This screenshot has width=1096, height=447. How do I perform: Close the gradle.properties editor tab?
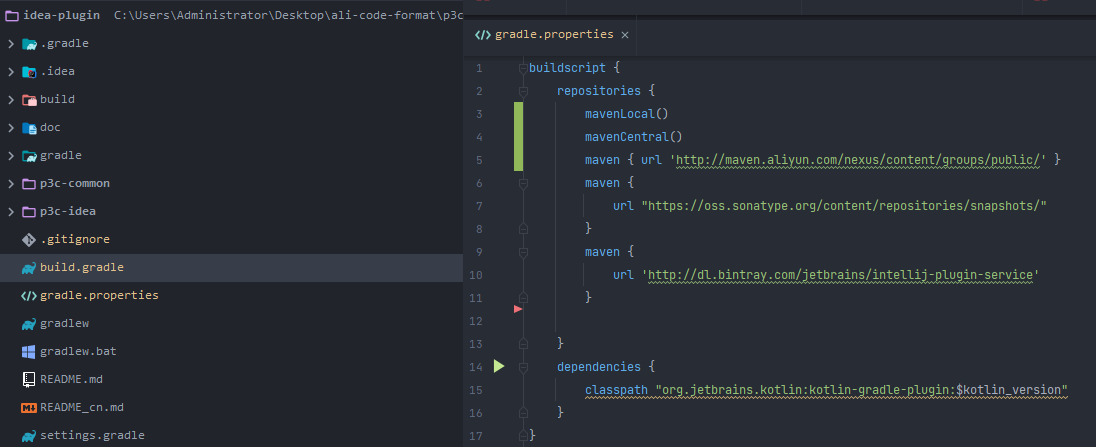tap(625, 35)
